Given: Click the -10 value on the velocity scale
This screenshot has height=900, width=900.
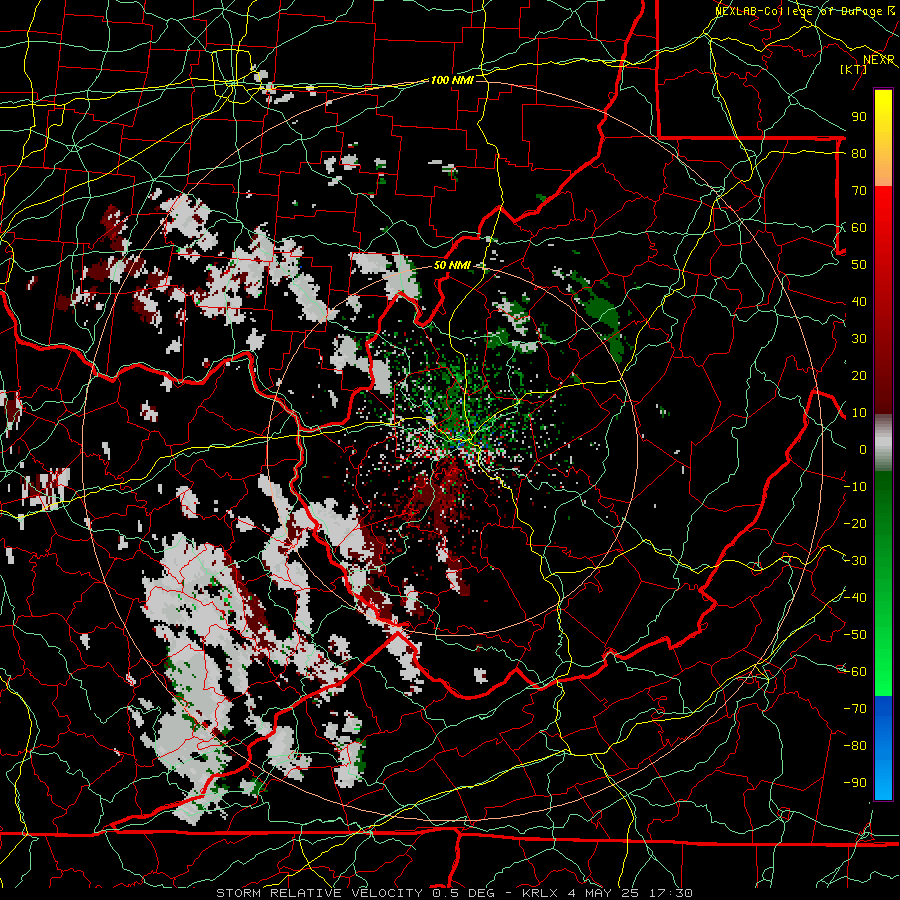Looking at the screenshot, I should (x=855, y=487).
